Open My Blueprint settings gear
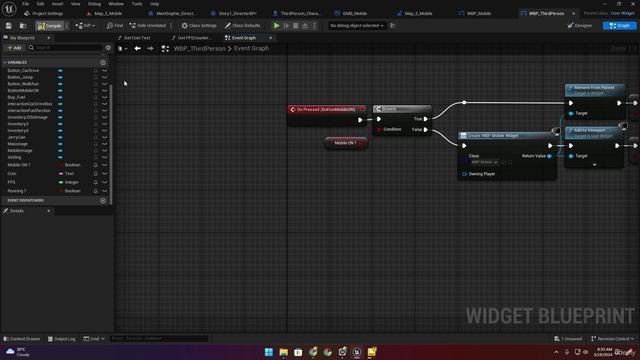Image resolution: width=640 pixels, height=360 pixels. [108, 48]
